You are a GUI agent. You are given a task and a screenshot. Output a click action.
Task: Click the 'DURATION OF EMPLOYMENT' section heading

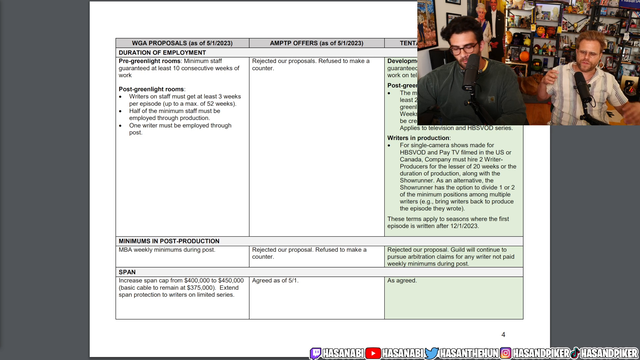(x=162, y=53)
